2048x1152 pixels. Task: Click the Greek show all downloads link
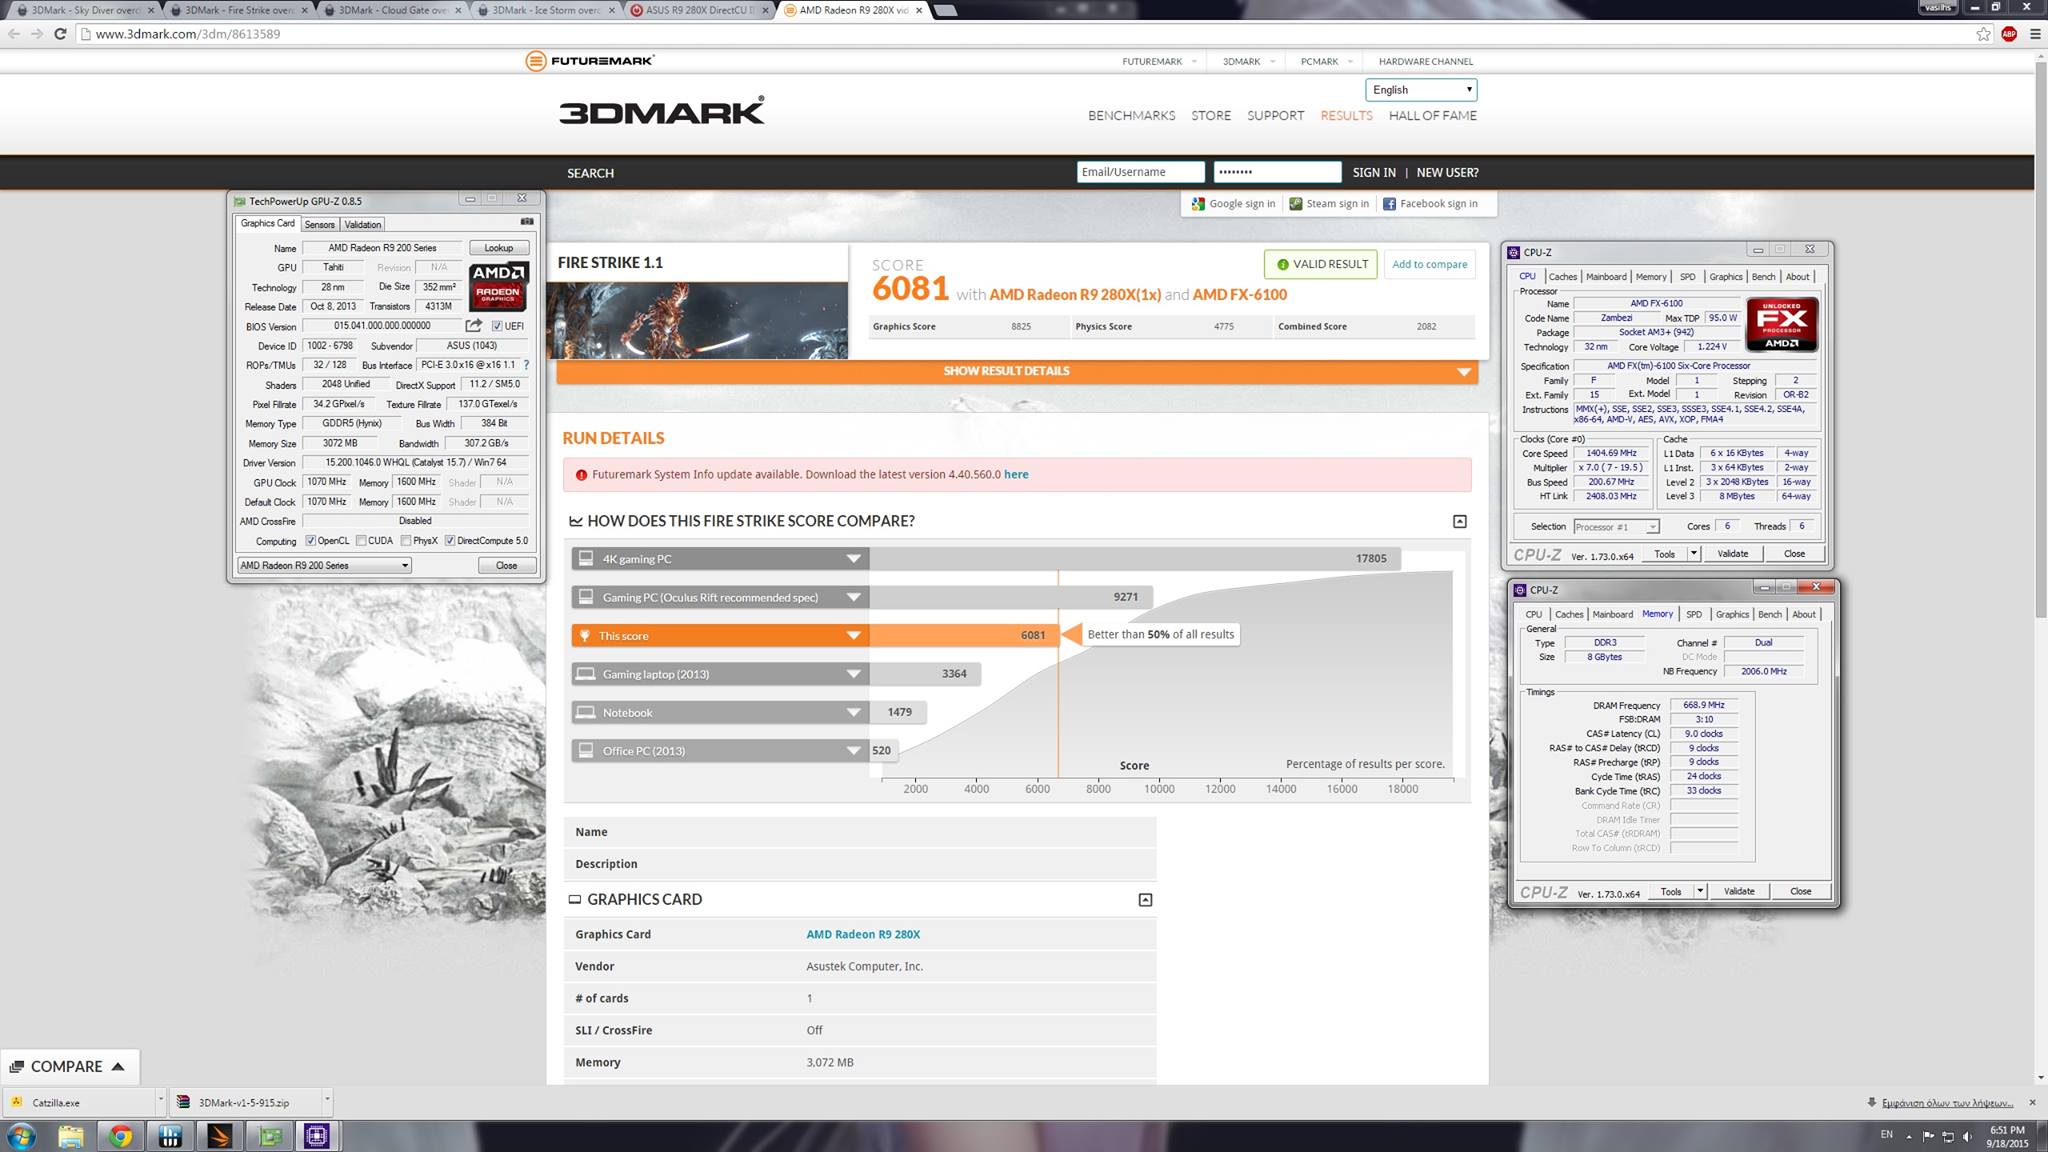coord(1947,1103)
